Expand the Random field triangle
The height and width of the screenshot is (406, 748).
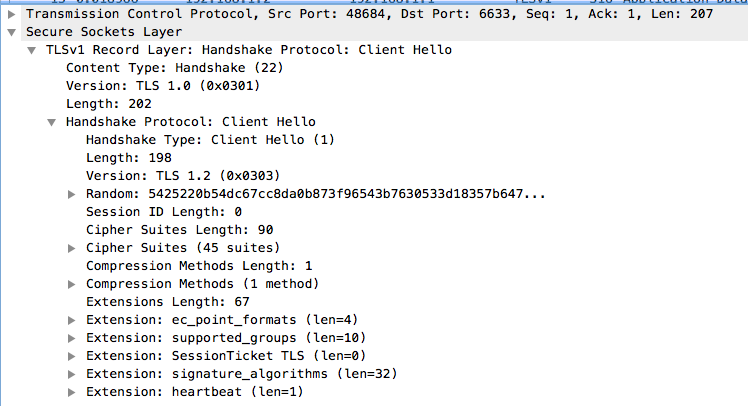(71, 194)
